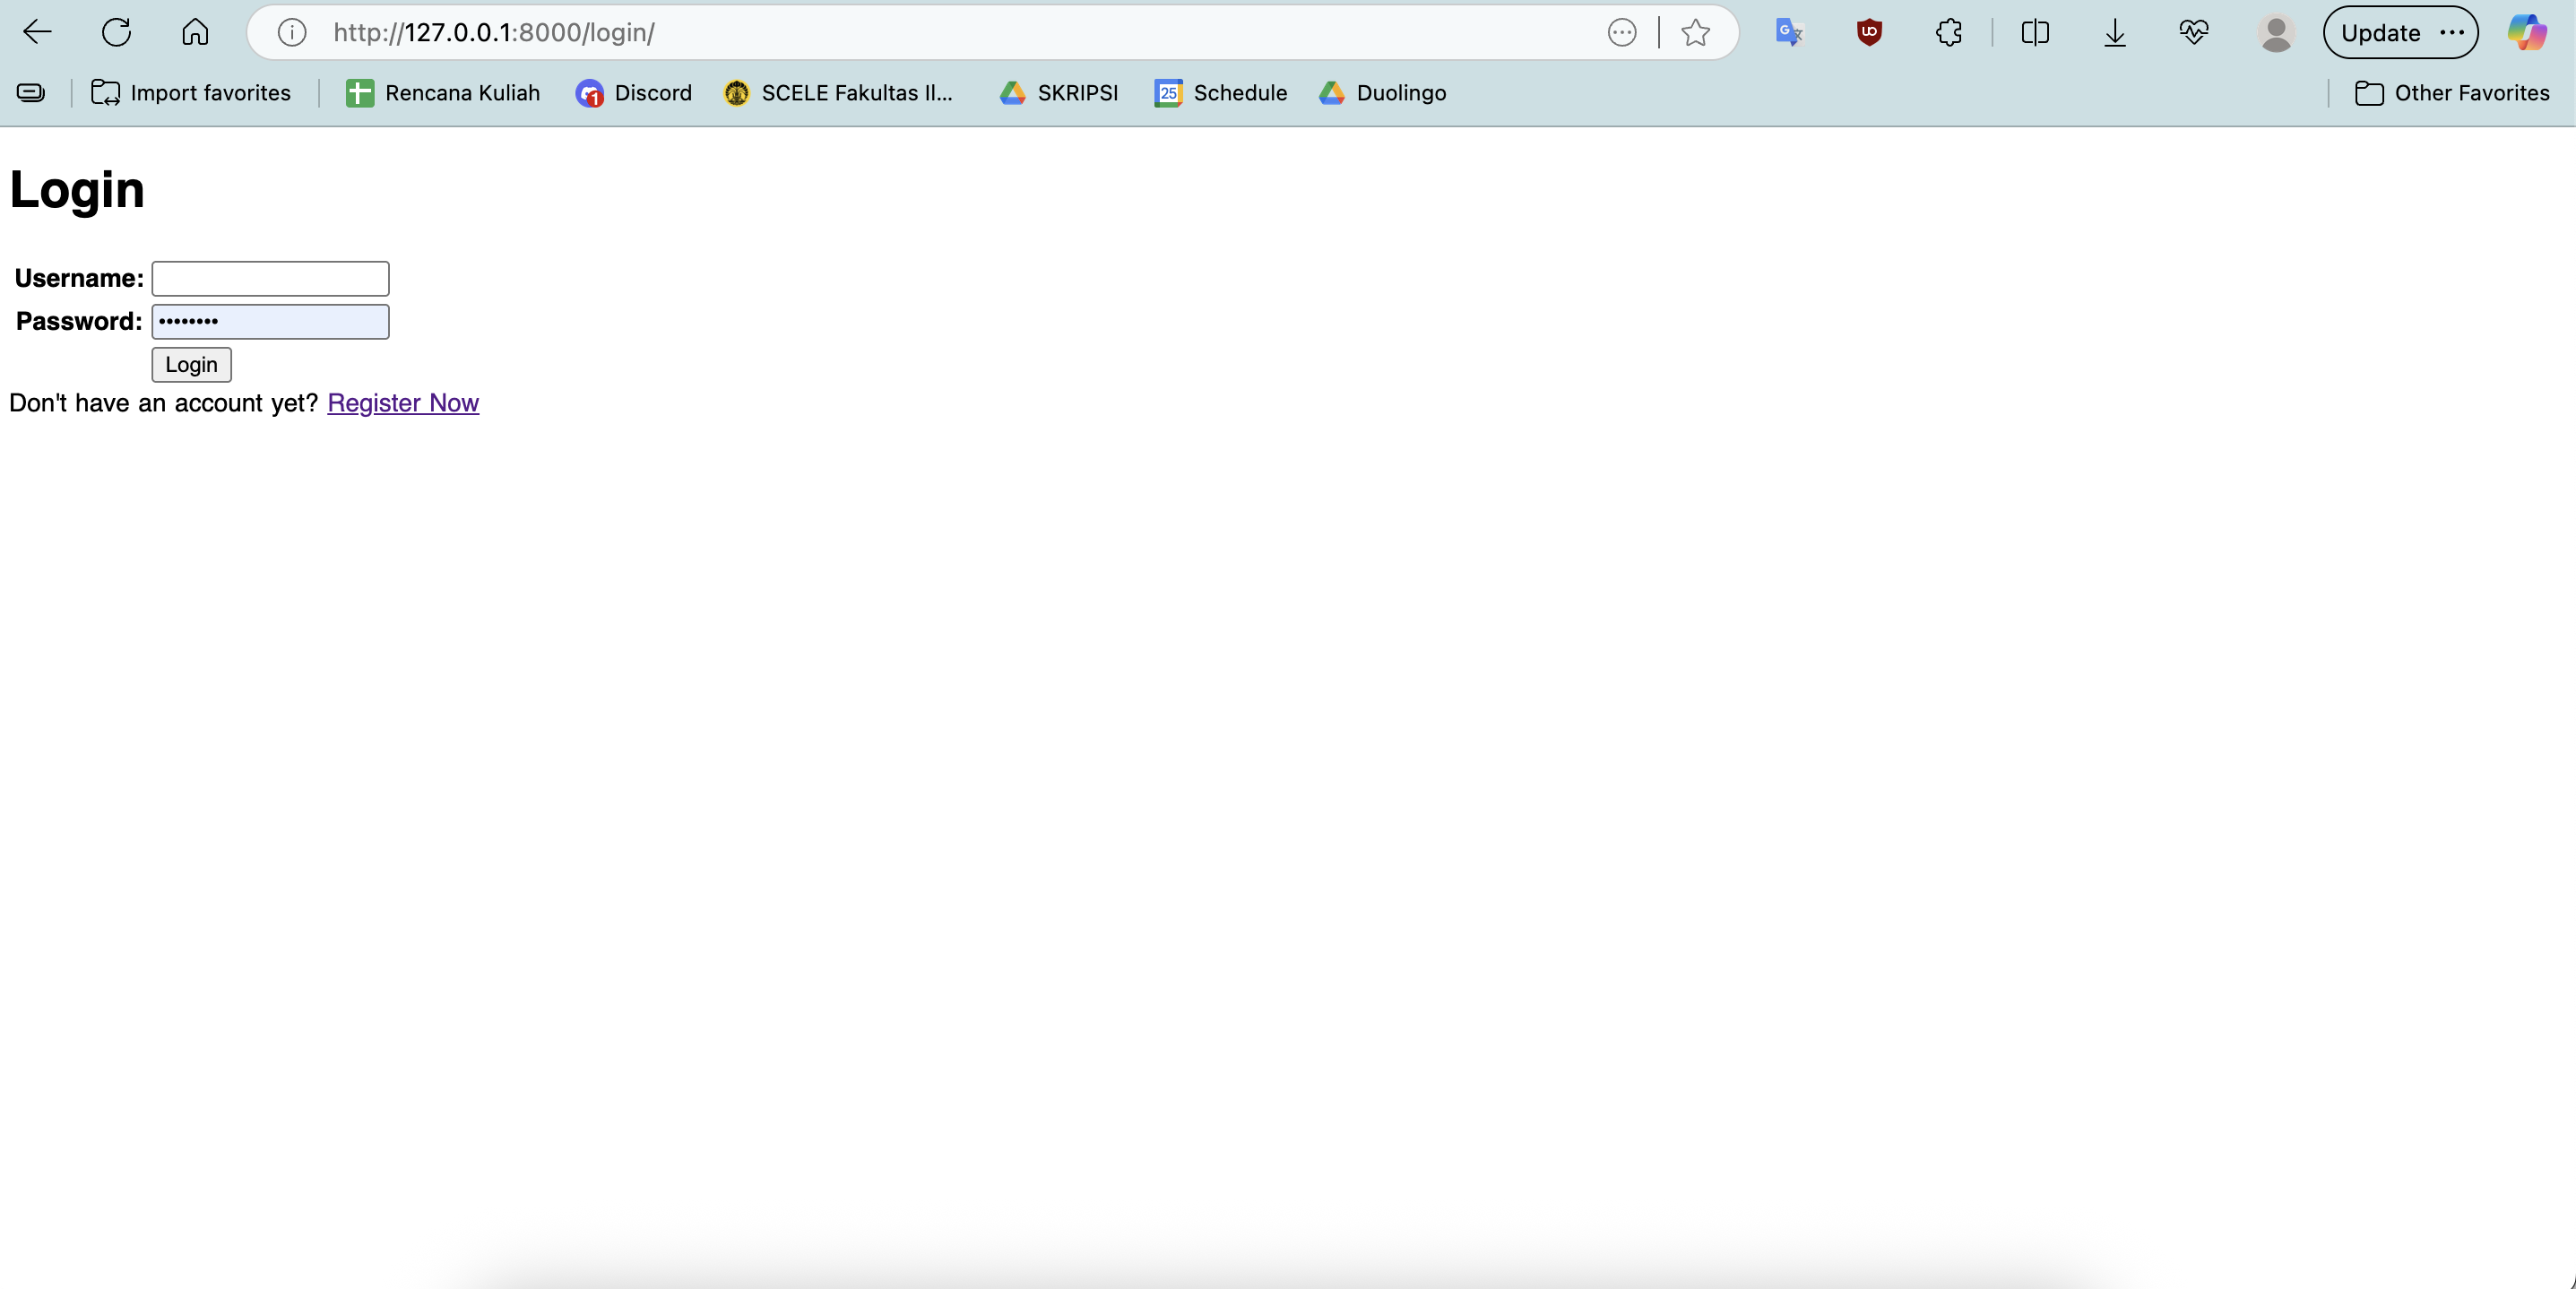Toggle split screen view

point(2035,33)
